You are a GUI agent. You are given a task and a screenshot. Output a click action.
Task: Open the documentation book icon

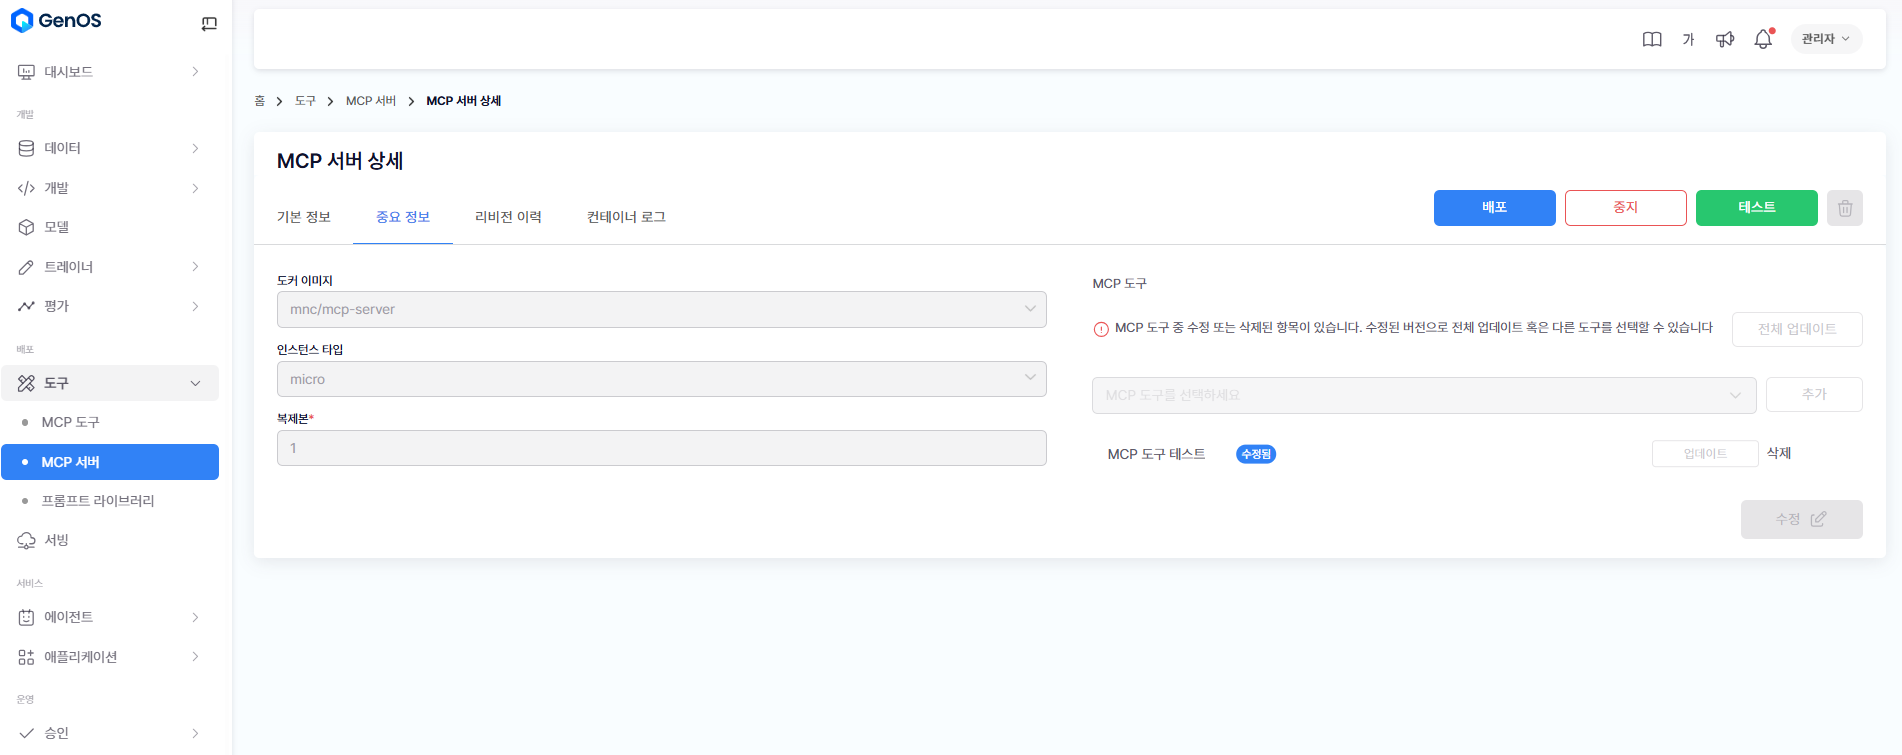[x=1652, y=40]
